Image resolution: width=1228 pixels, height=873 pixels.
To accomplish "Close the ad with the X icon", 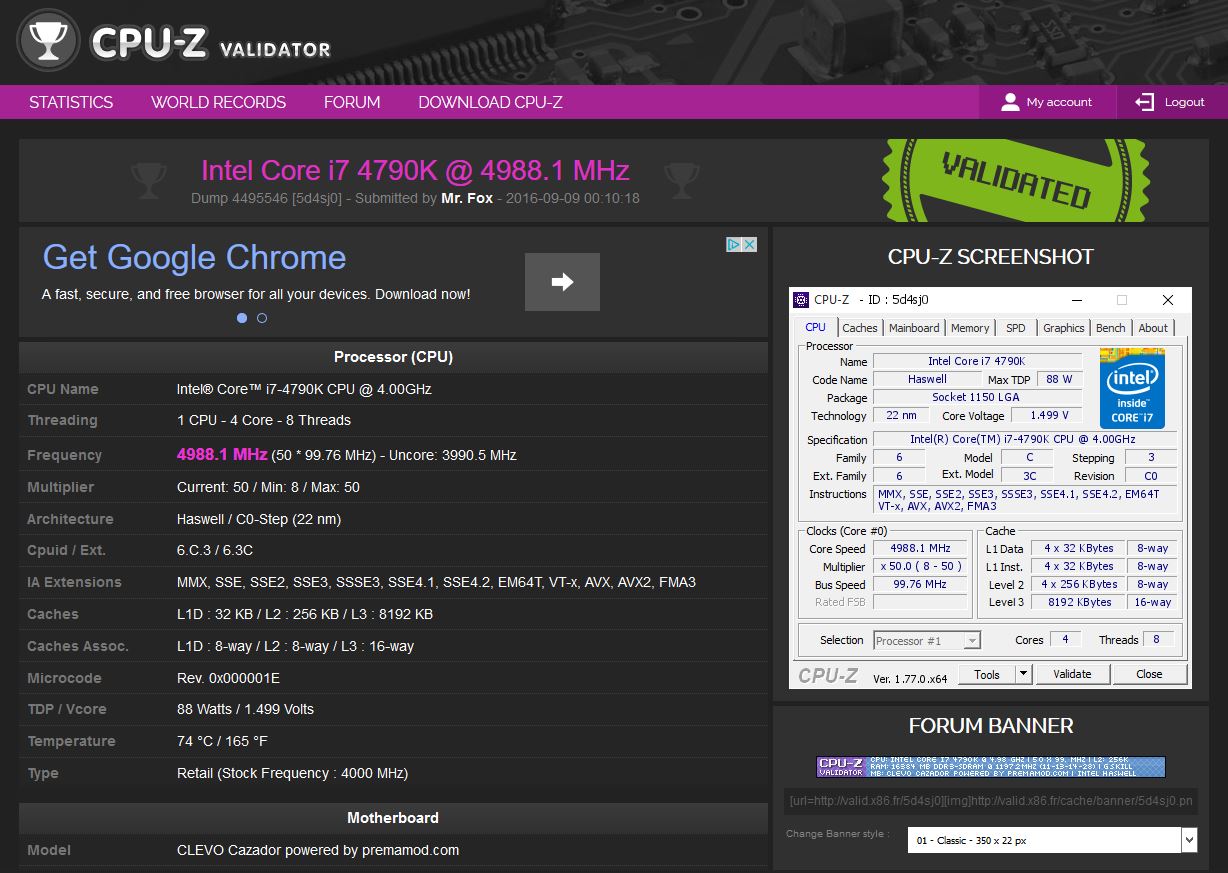I will [749, 244].
